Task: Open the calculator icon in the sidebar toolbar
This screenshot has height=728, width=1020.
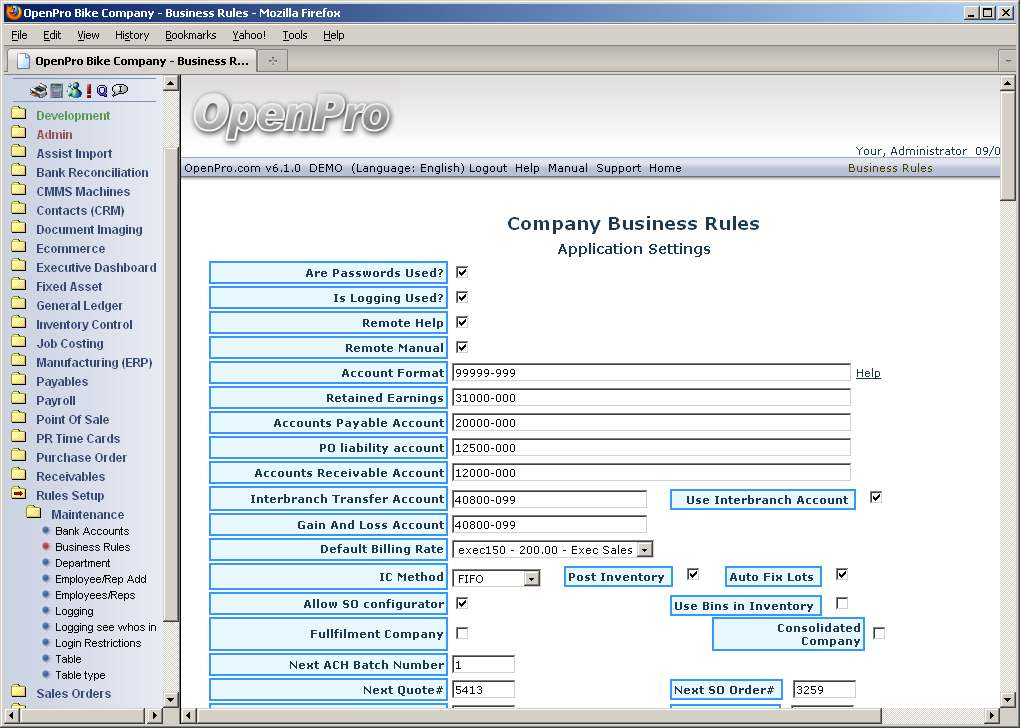Action: [57, 91]
